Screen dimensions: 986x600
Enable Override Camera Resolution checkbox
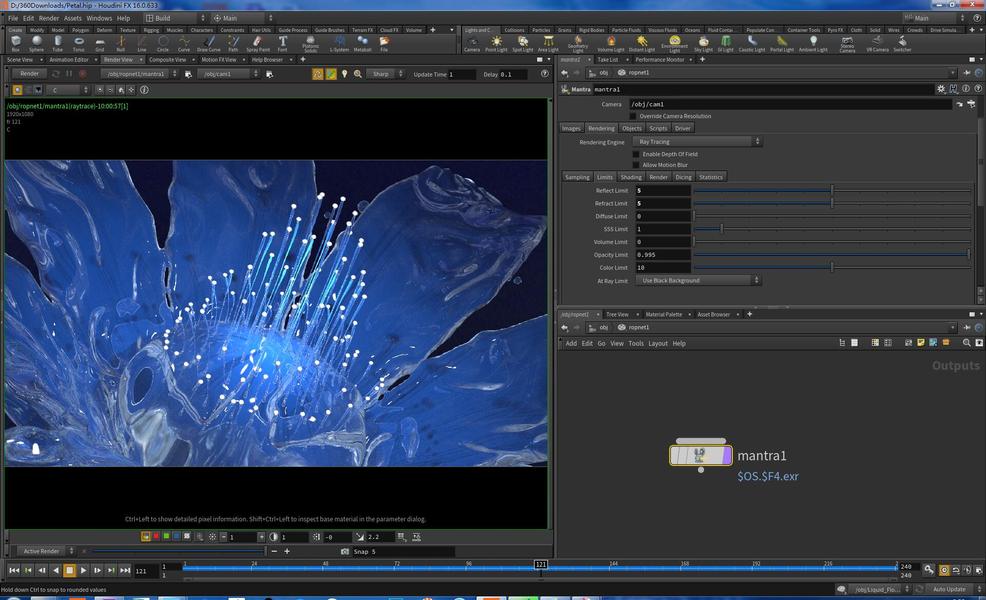(x=633, y=116)
